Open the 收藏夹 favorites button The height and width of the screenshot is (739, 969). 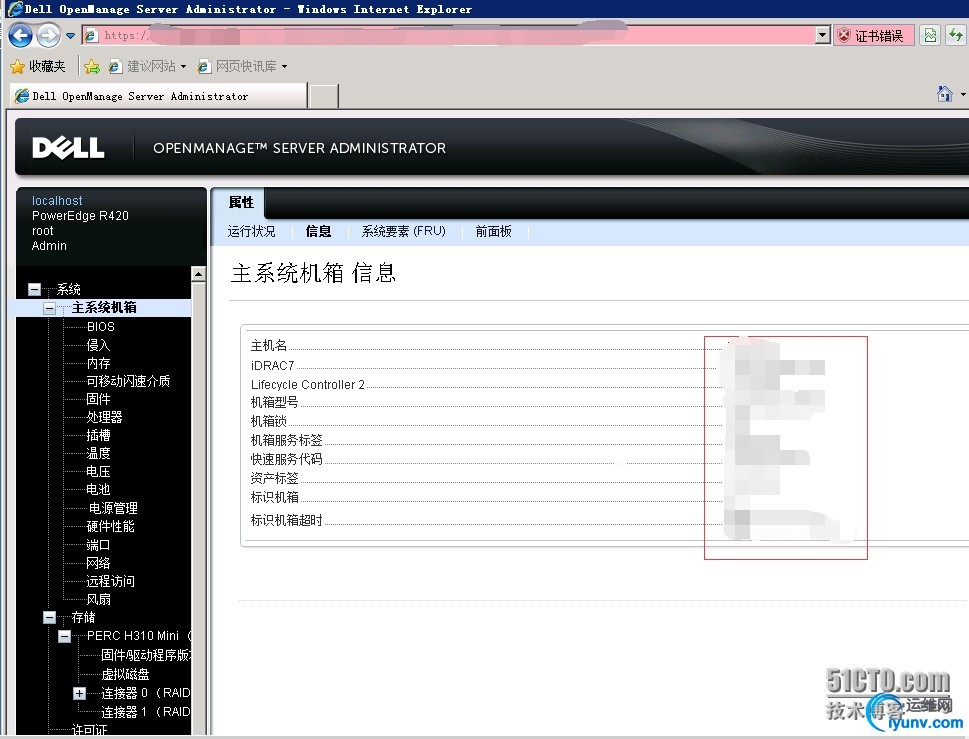[38, 66]
